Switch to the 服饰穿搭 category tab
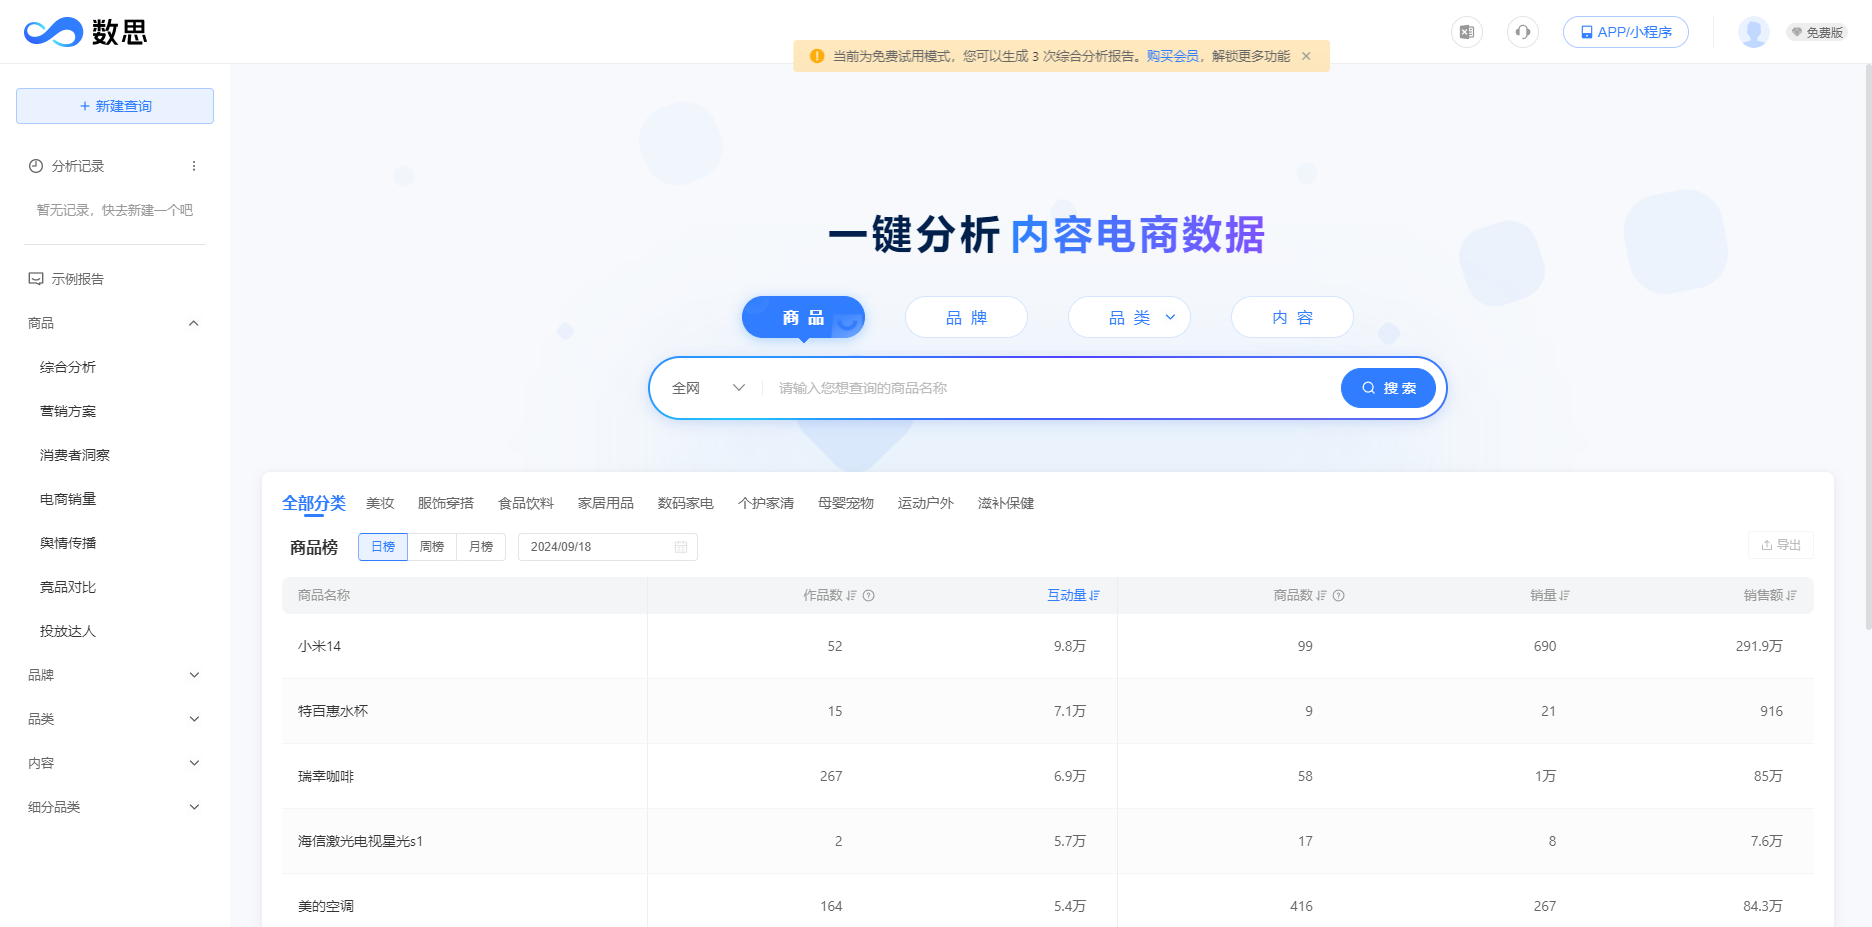The width and height of the screenshot is (1872, 927). tap(446, 503)
